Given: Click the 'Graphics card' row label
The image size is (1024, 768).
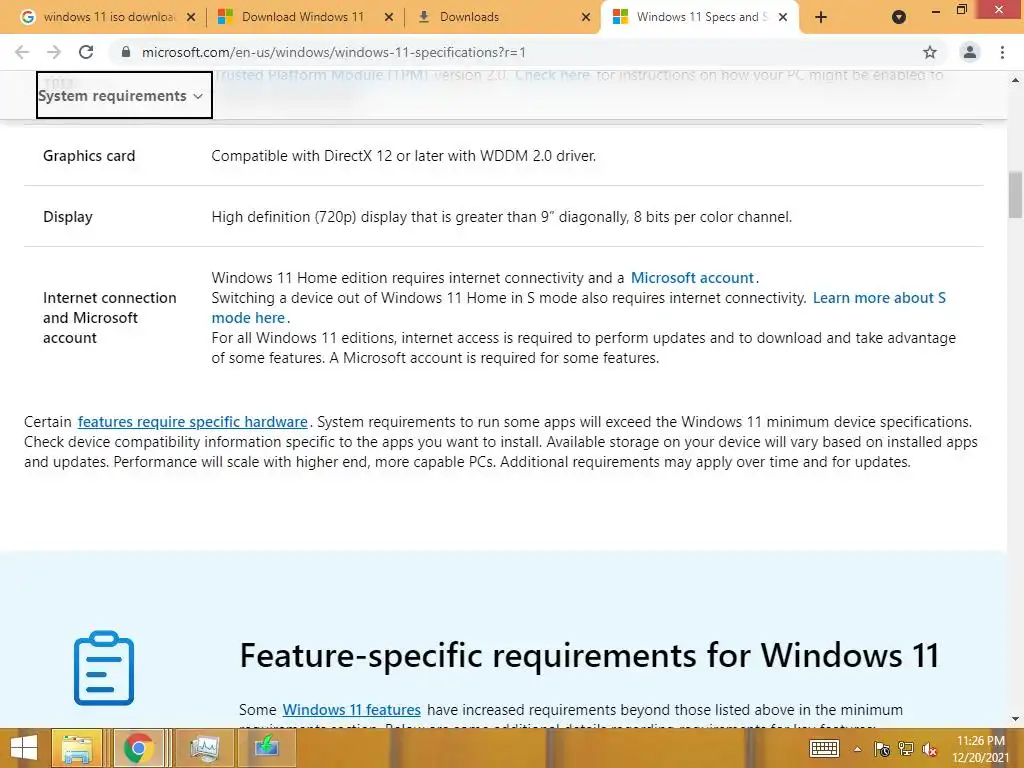Looking at the screenshot, I should tap(89, 156).
